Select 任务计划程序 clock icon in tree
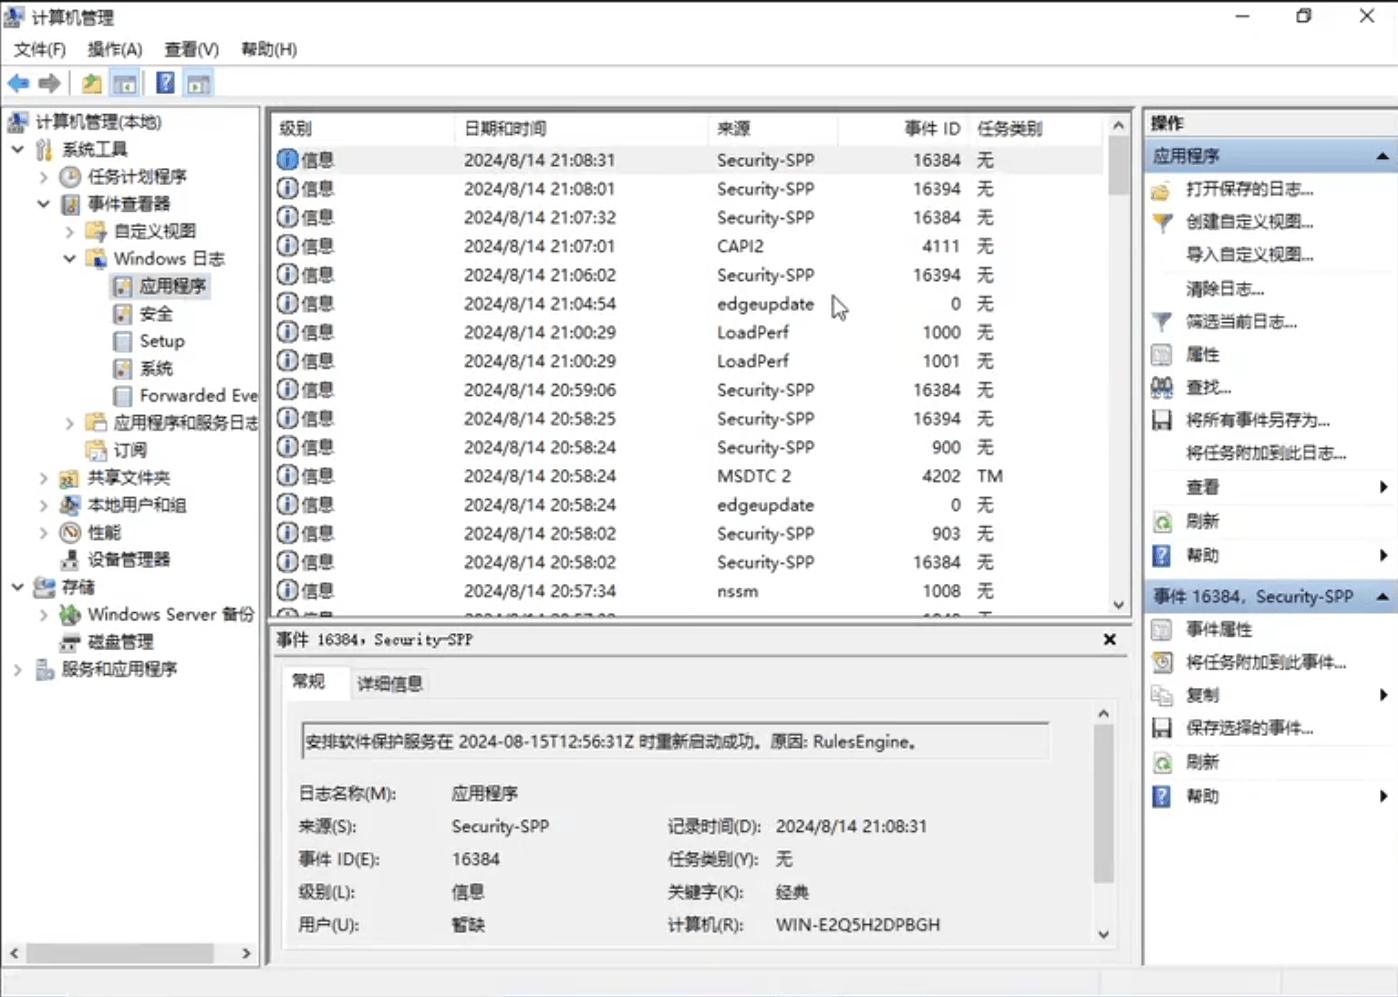Viewport: 1398px width, 997px height. pyautogui.click(x=70, y=177)
